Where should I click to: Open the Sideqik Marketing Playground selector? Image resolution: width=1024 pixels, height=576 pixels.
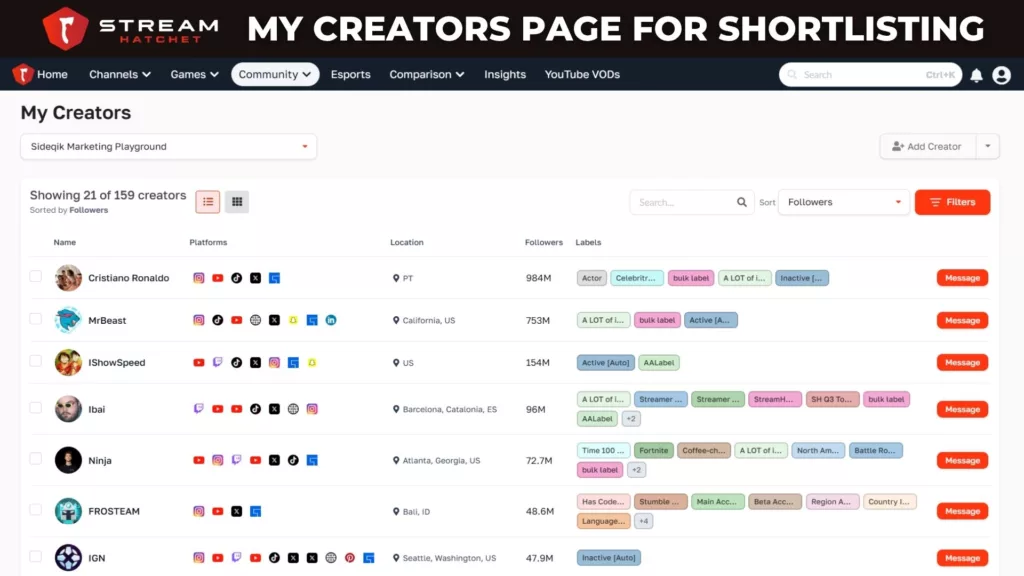click(x=167, y=146)
